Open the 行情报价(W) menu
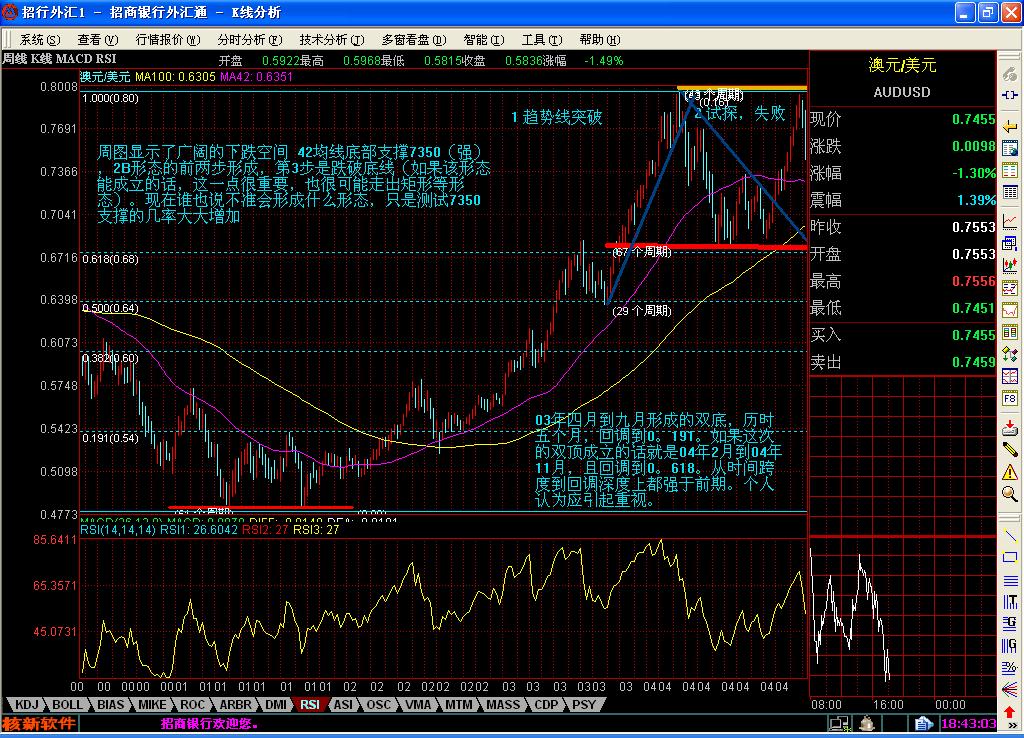Screen dimensions: 1024x738 pos(168,40)
